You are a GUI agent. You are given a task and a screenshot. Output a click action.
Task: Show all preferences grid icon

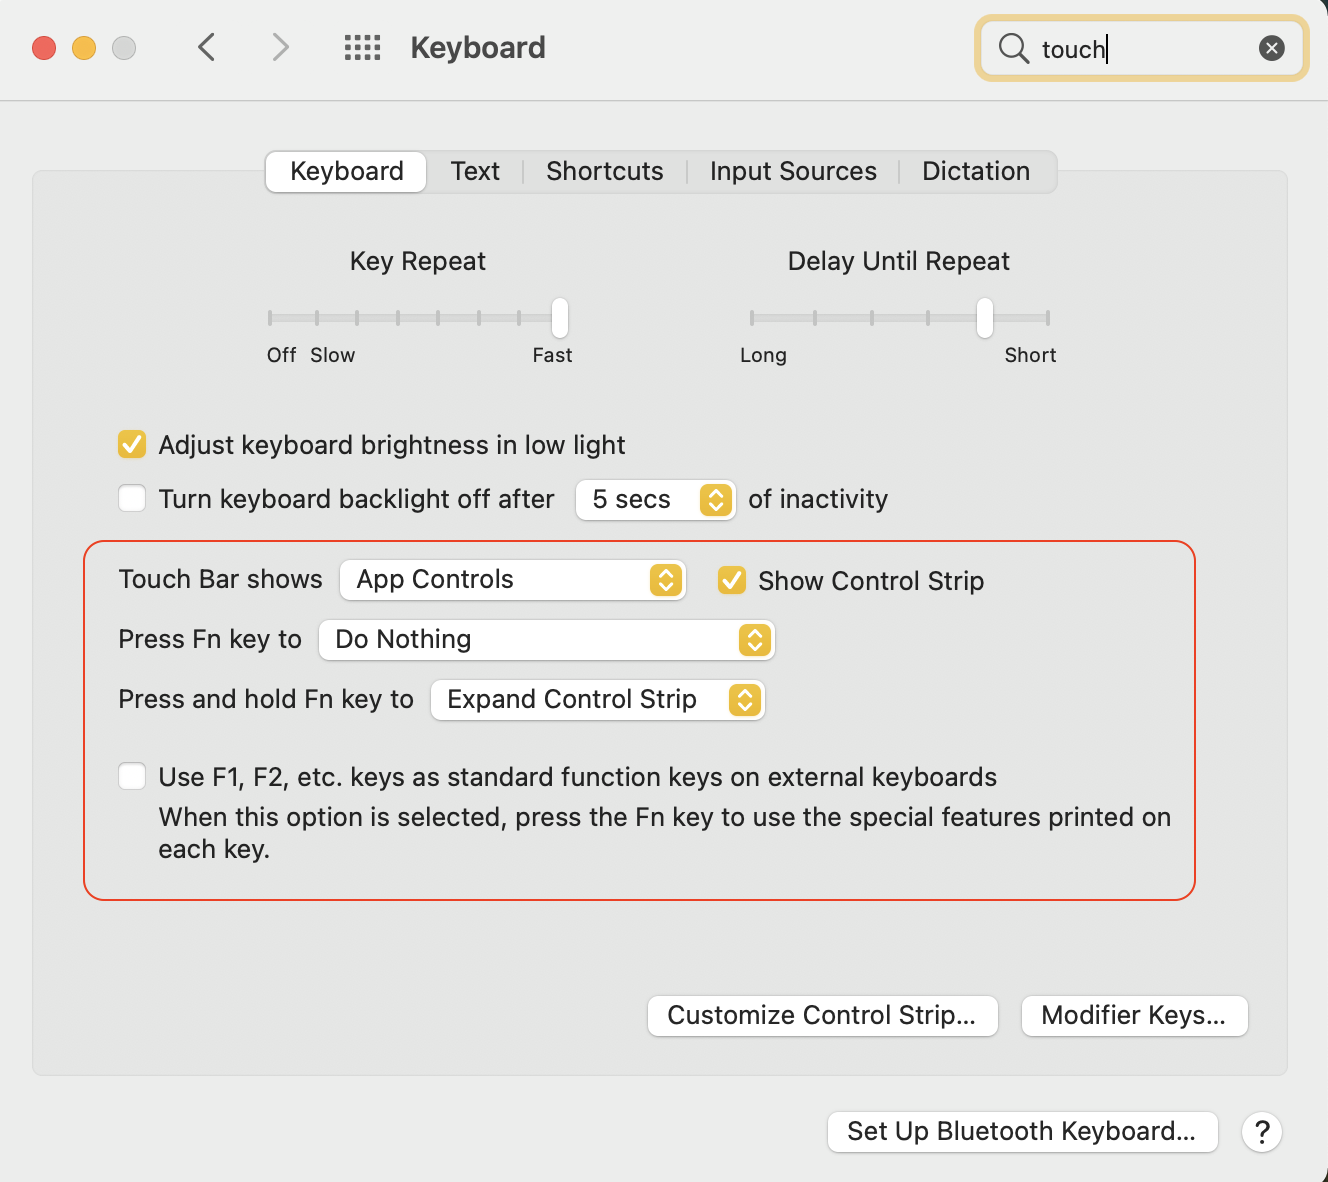[x=362, y=47]
